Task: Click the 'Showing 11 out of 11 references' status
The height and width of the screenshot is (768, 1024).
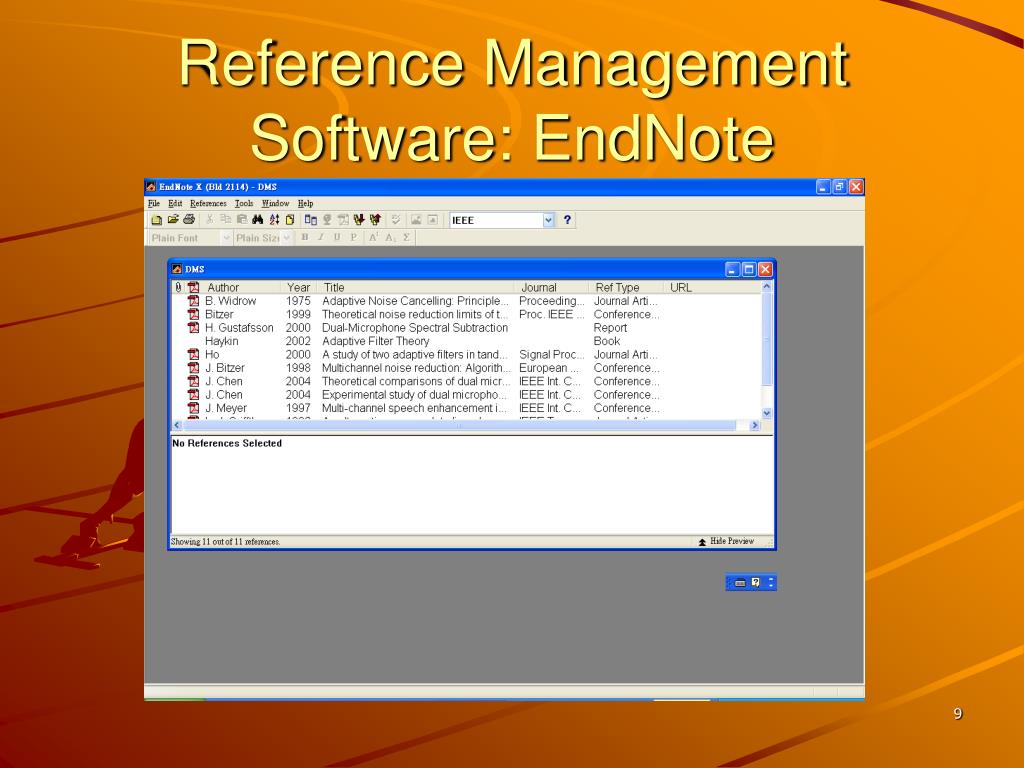Action: click(225, 541)
